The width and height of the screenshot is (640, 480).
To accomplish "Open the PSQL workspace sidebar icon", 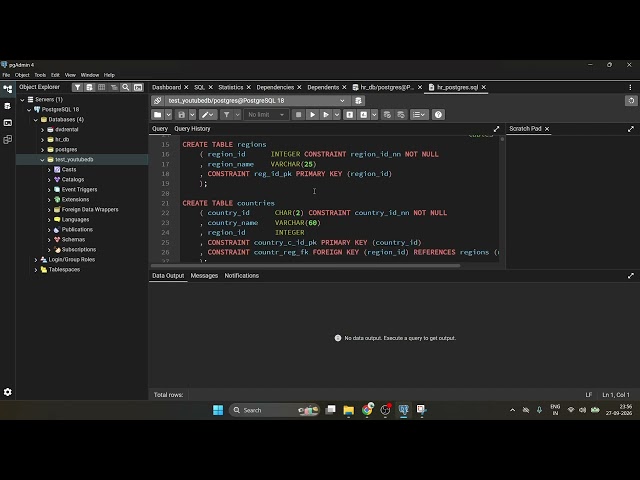I will pyautogui.click(x=8, y=123).
